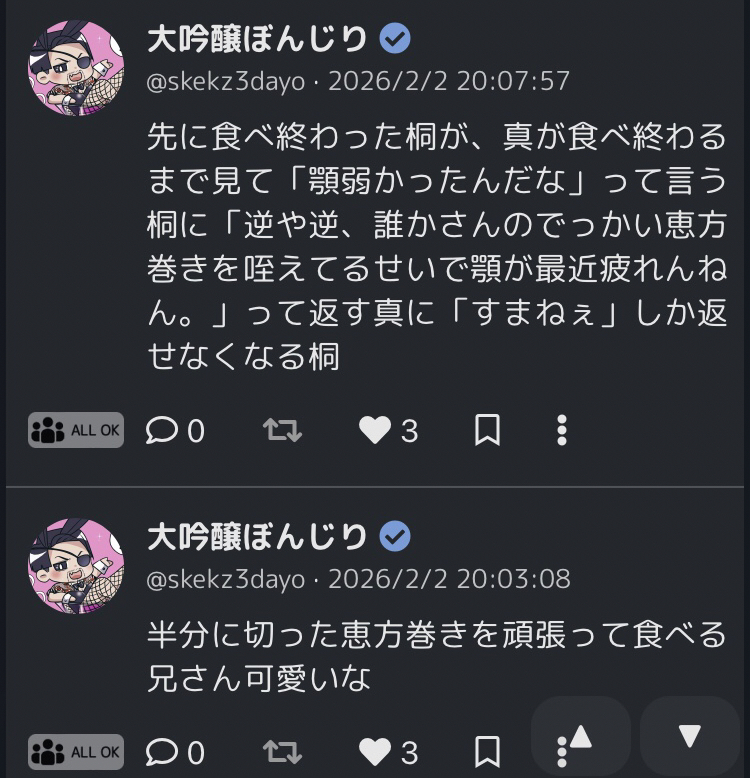Bookmark the 20:03:08 post
This screenshot has height=778, width=750.
(487, 752)
